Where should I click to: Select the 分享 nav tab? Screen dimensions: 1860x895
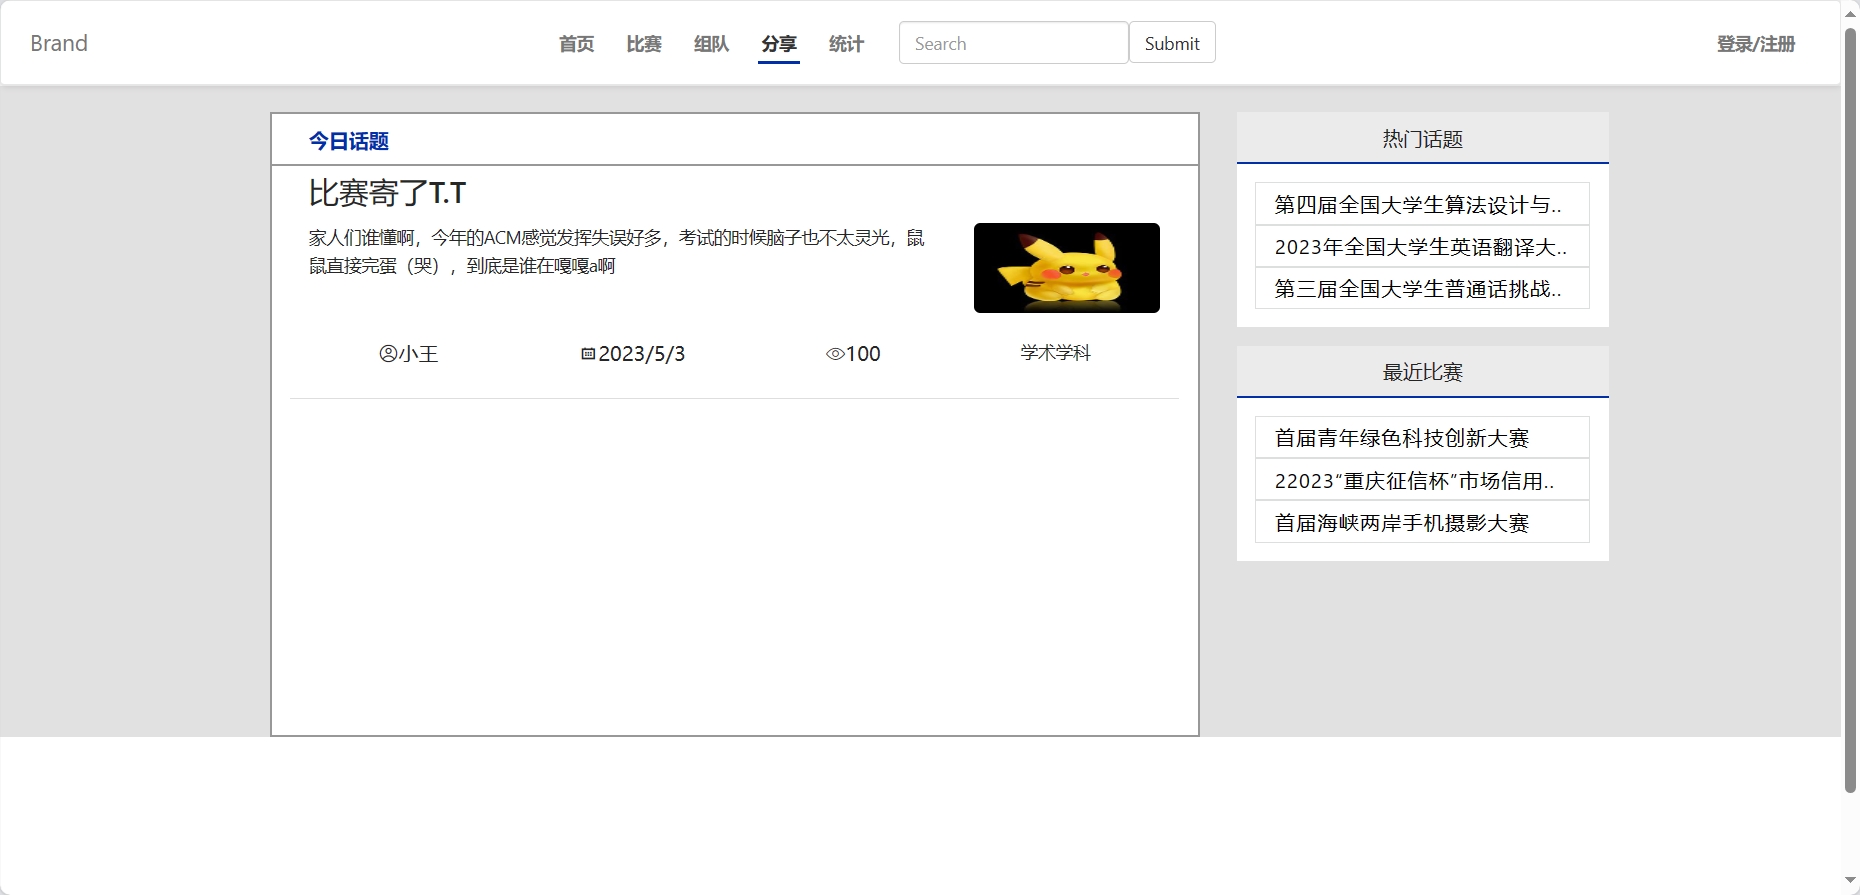tap(779, 44)
